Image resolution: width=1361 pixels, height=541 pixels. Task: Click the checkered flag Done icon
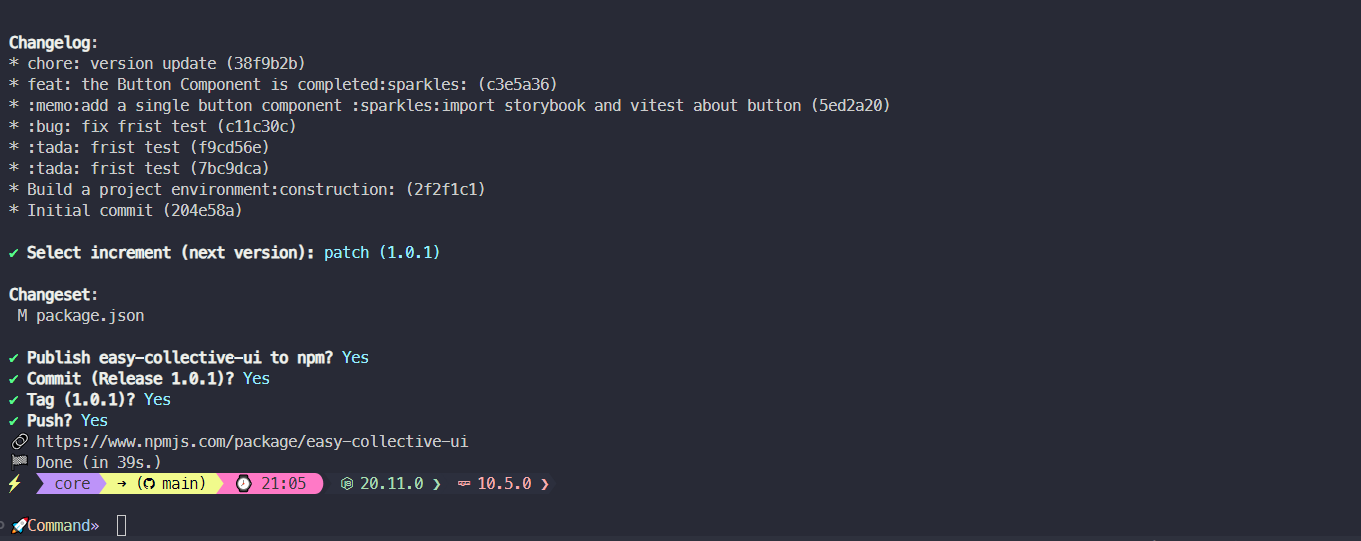coord(19,462)
